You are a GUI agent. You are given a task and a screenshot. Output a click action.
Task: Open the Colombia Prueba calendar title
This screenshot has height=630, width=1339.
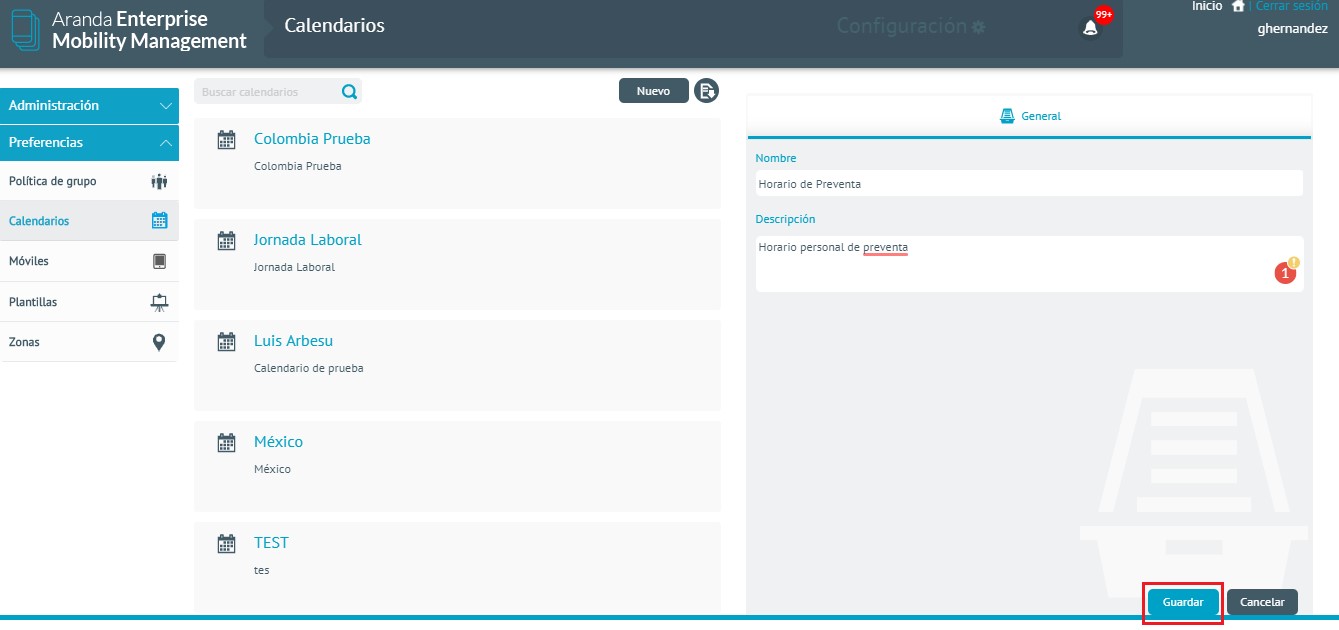click(x=312, y=139)
